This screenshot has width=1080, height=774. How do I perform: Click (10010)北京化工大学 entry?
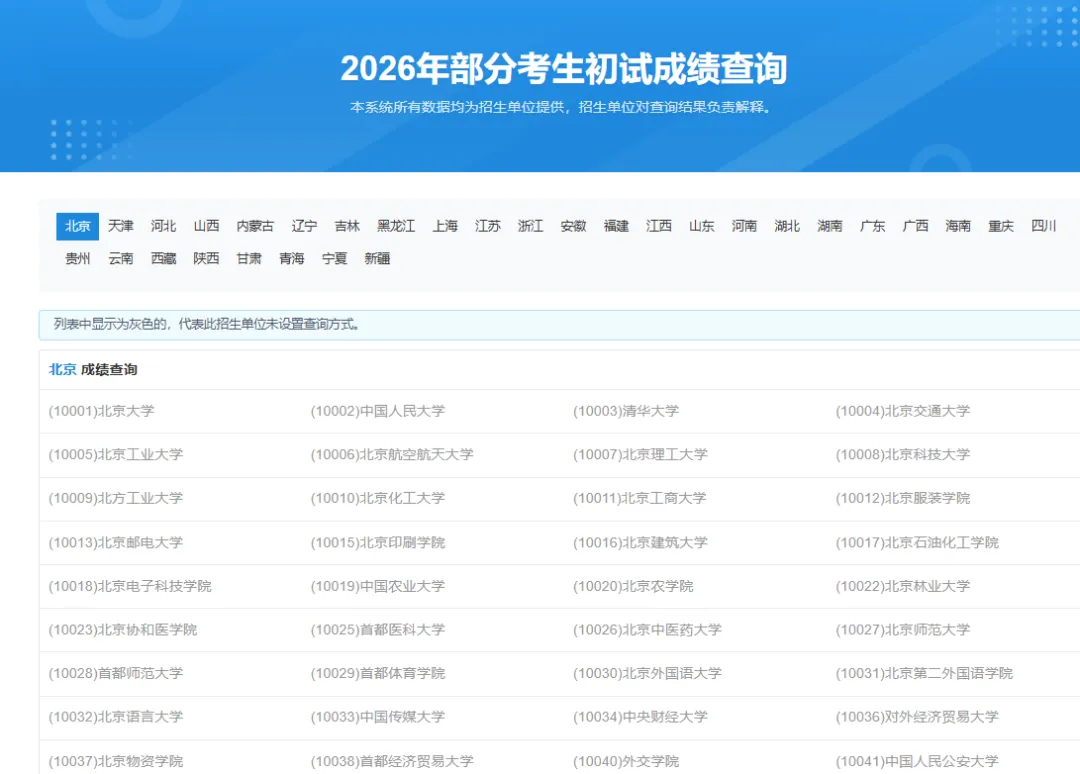tap(377, 498)
